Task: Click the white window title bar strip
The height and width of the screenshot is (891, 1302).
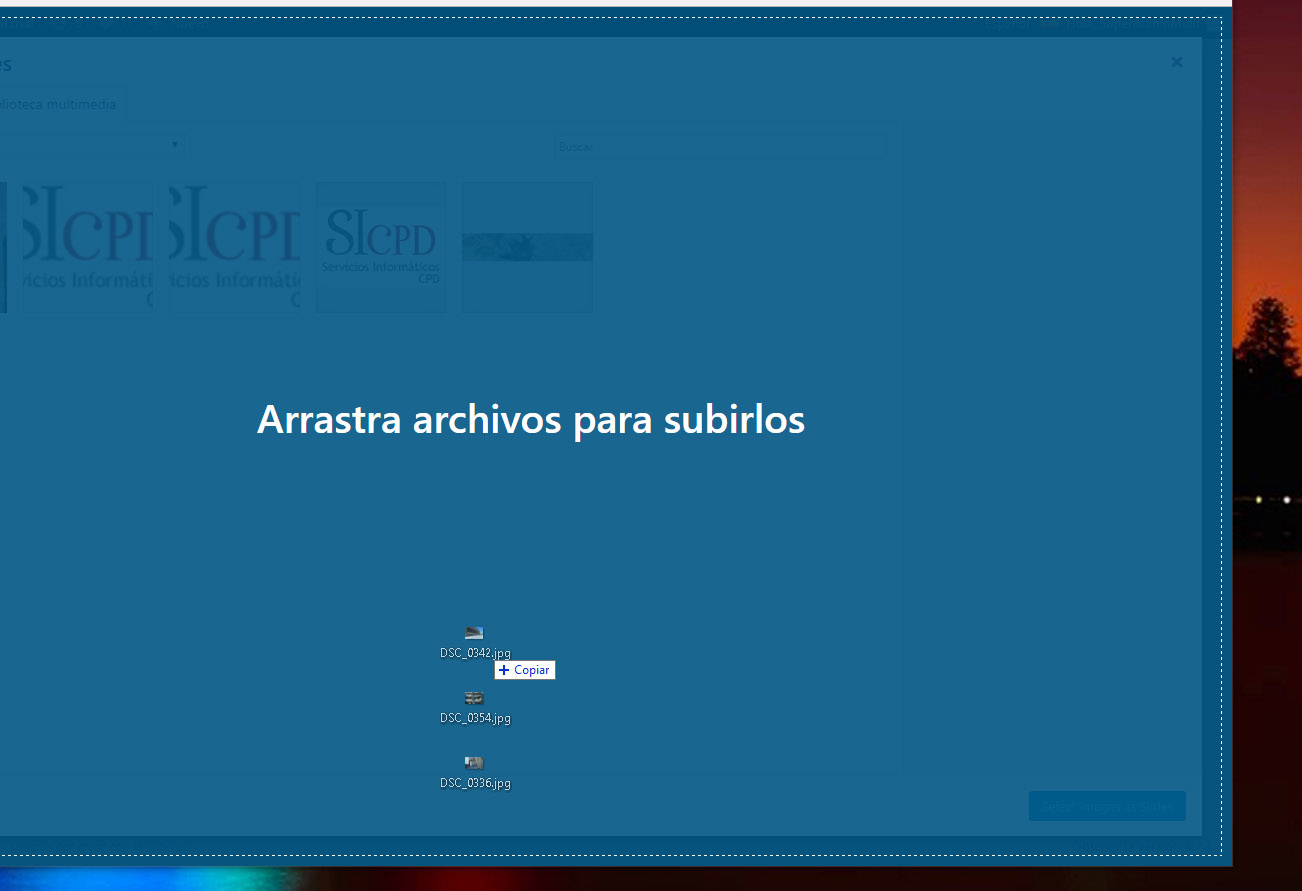Action: click(600, 3)
